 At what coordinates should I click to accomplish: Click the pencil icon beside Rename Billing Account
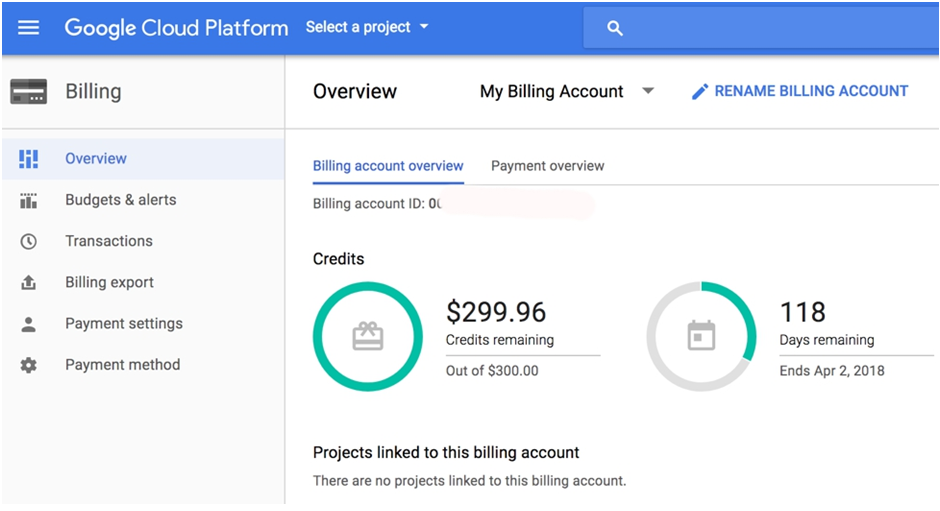click(x=700, y=92)
